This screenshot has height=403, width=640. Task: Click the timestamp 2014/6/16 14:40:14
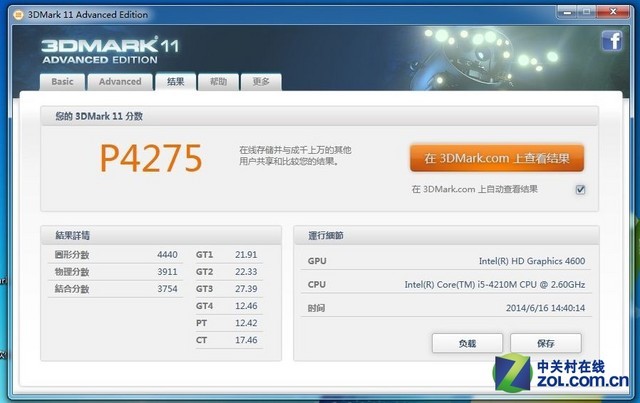point(545,308)
